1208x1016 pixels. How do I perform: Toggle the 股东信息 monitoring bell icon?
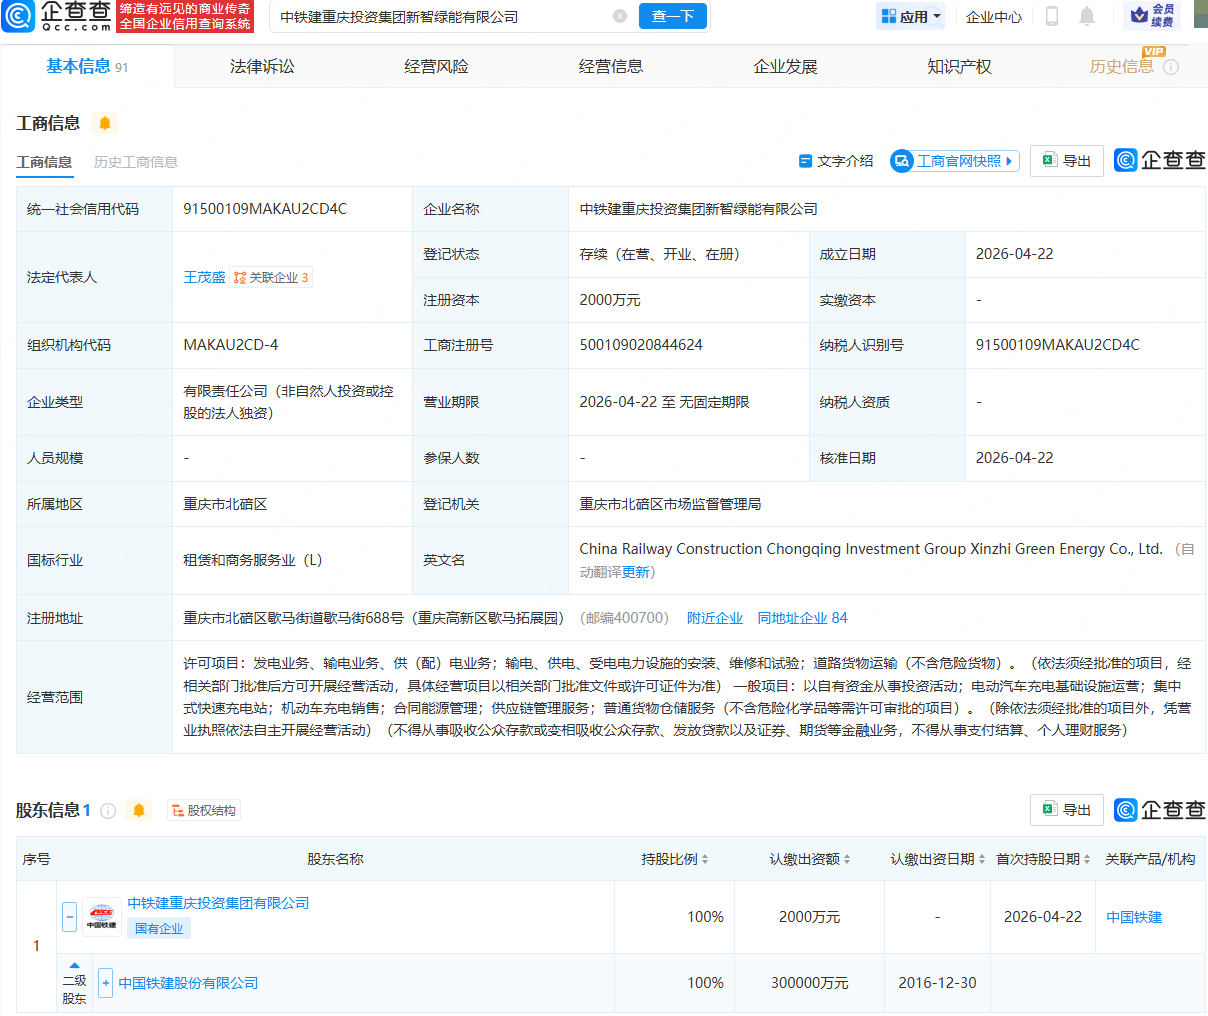tap(139, 810)
